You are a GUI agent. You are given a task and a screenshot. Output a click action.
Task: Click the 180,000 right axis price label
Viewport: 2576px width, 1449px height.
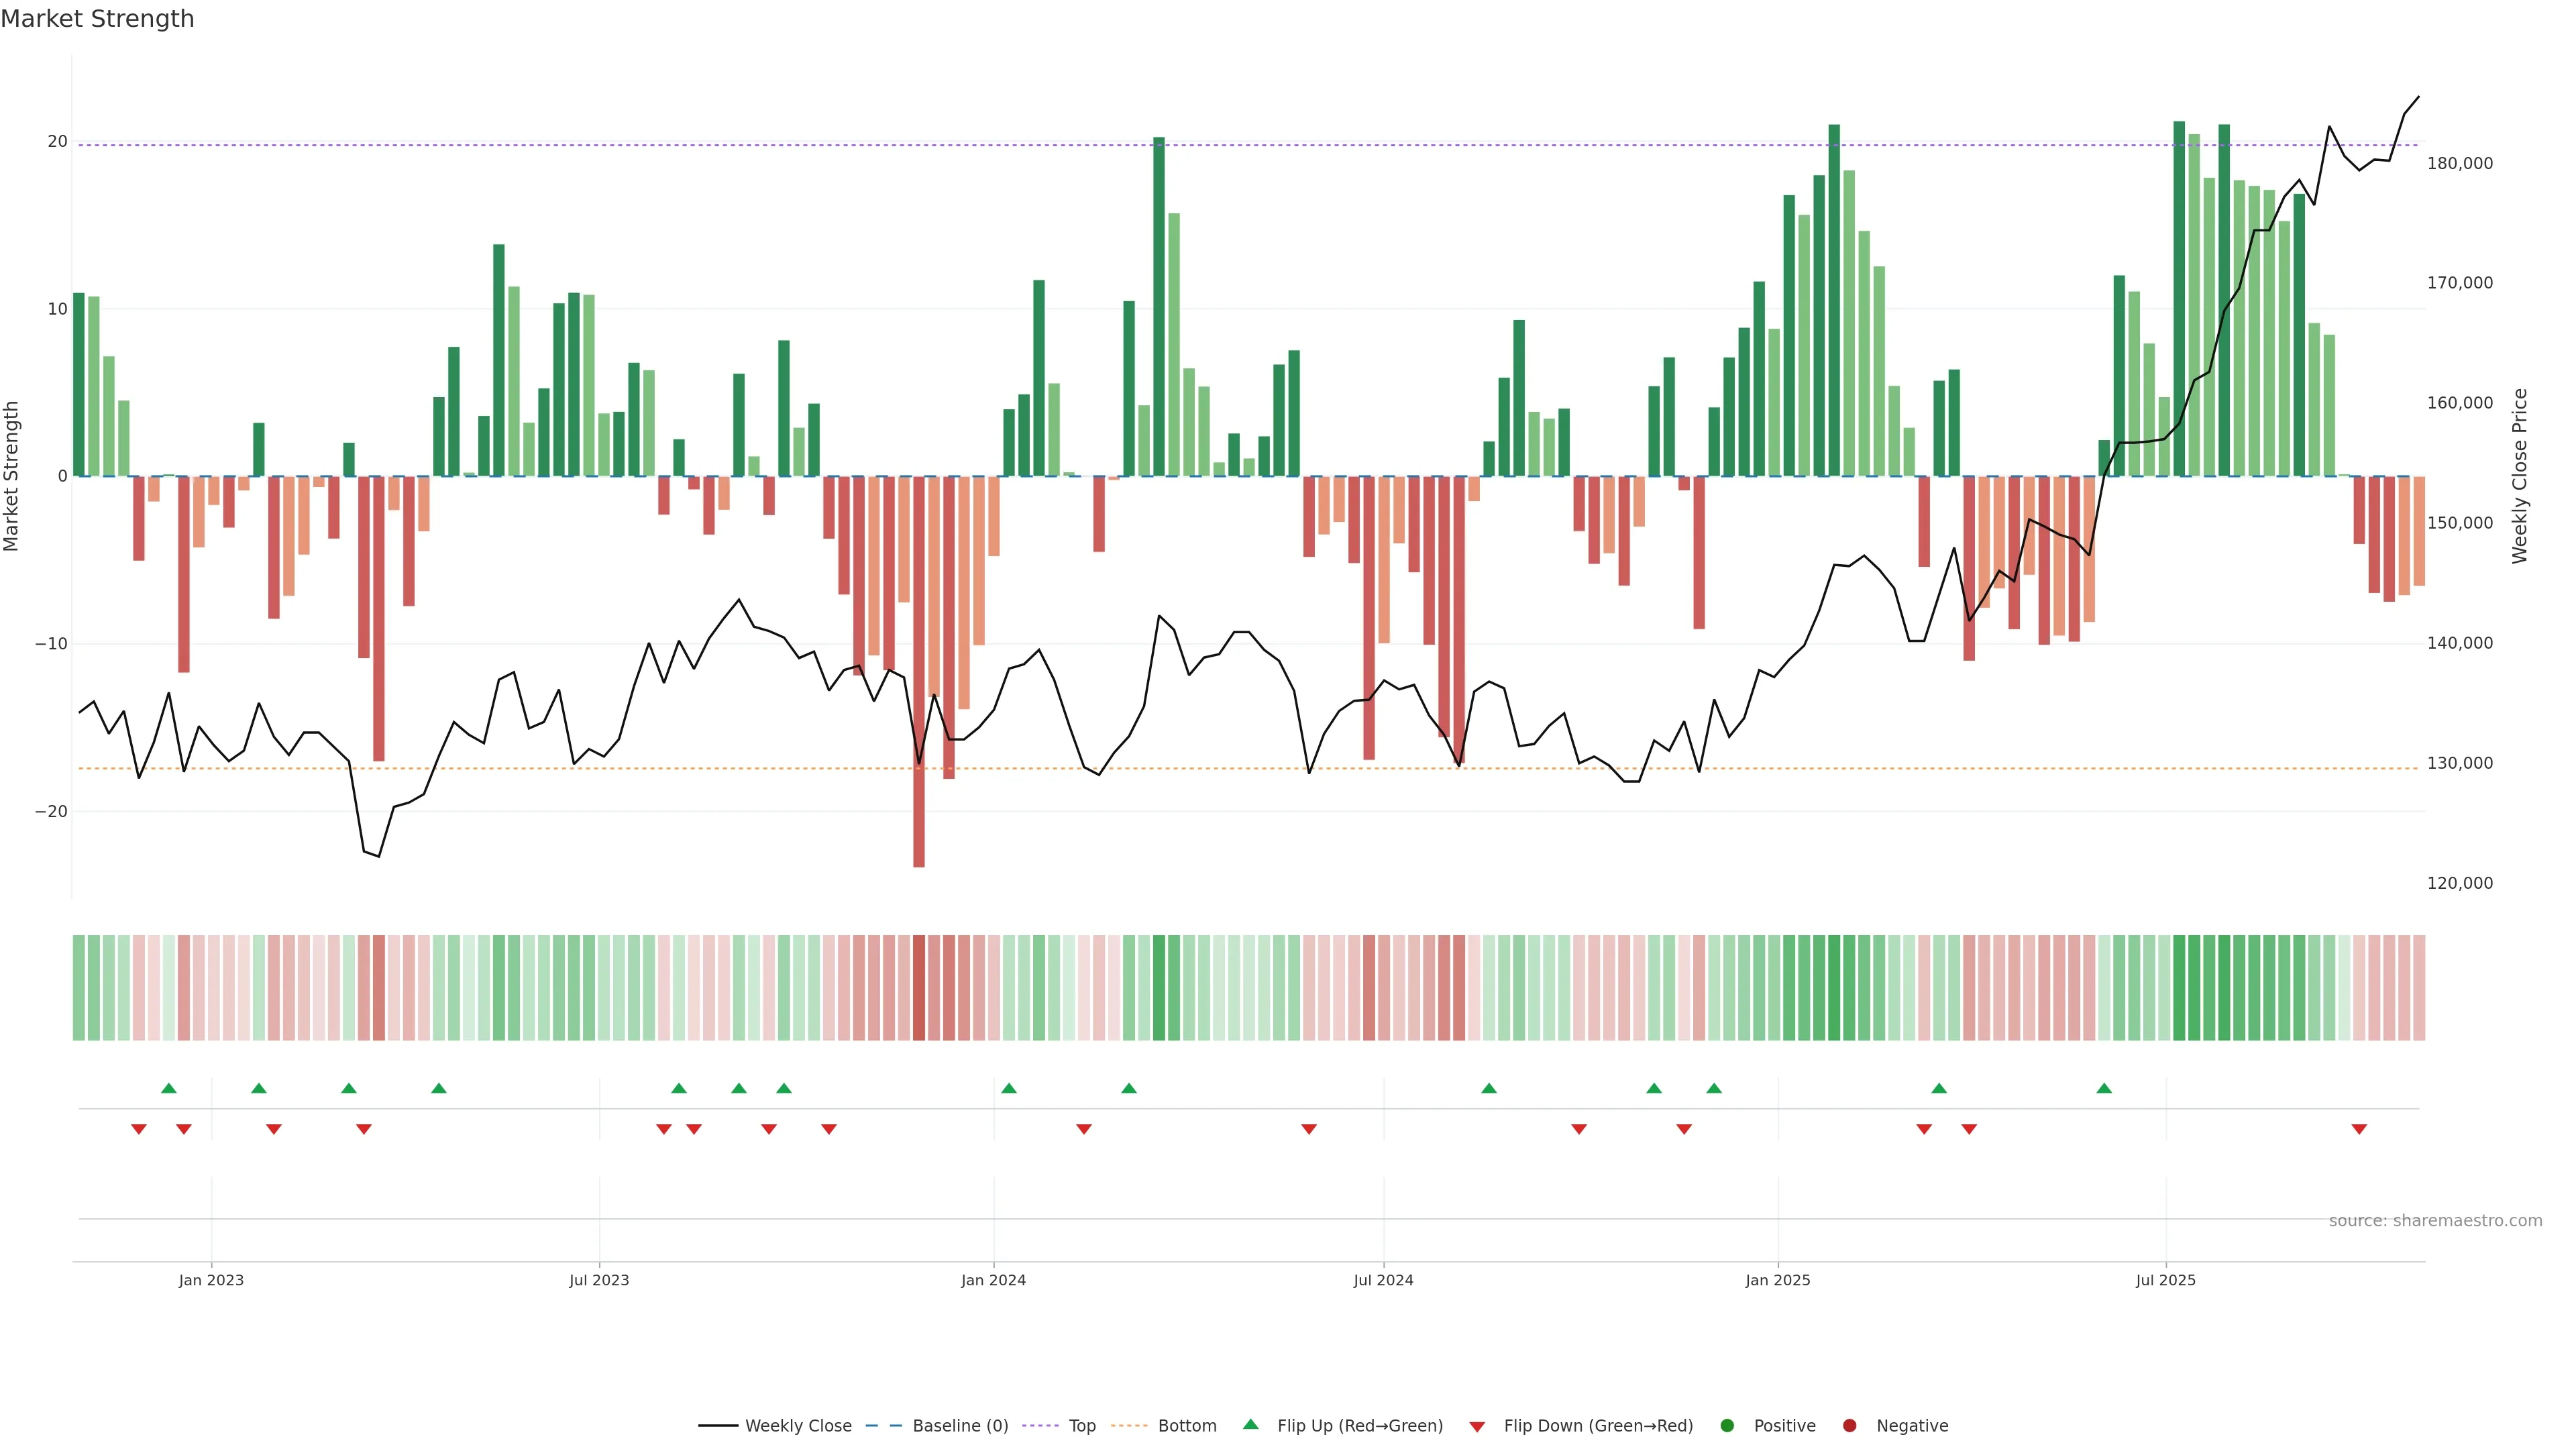pyautogui.click(x=2460, y=163)
